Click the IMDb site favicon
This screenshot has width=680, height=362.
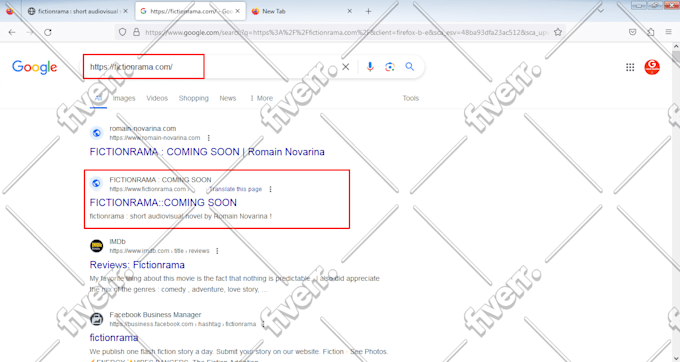97,246
